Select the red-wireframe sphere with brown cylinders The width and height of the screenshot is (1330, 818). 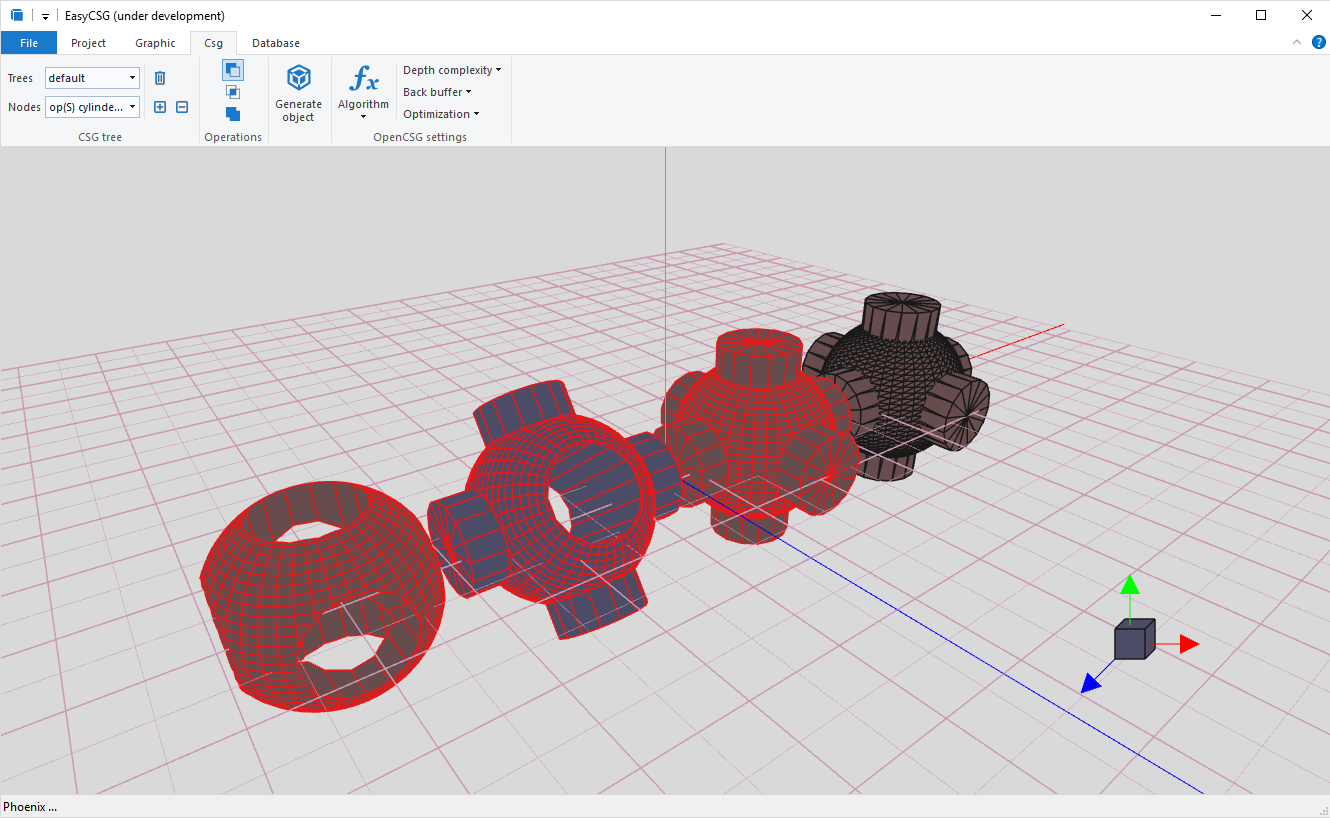coord(760,435)
